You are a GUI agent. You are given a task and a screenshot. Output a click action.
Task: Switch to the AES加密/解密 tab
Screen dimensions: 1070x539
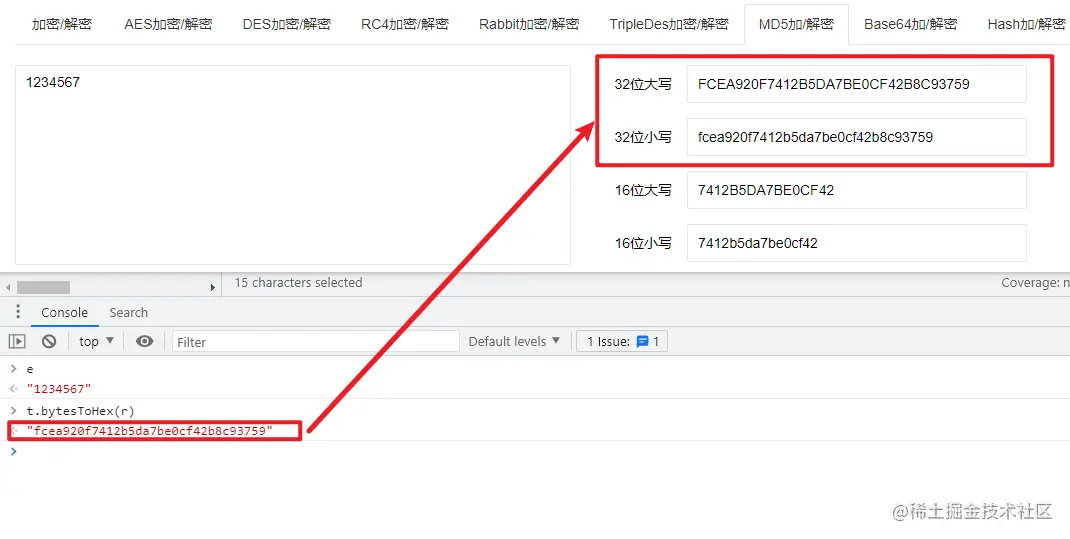pos(168,25)
